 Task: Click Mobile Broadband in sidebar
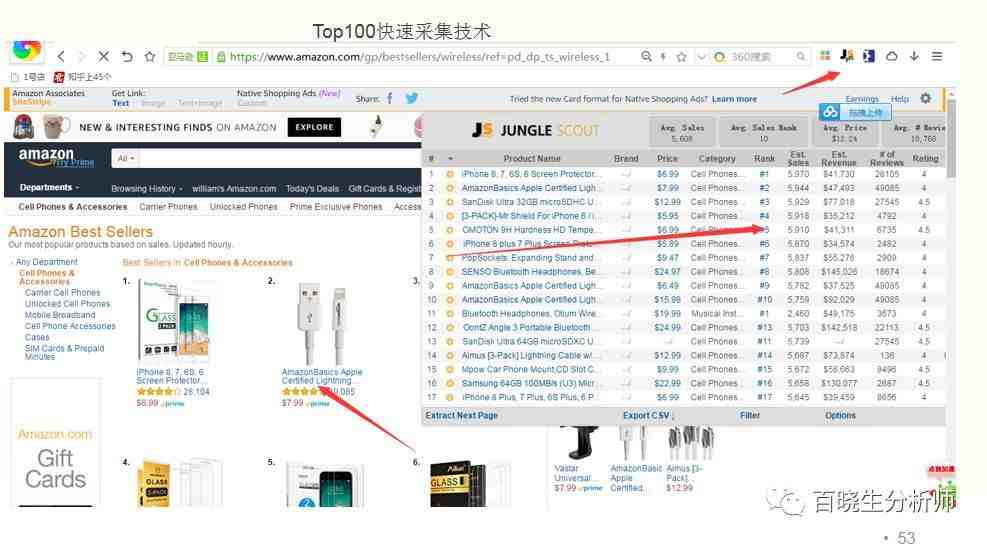[60, 315]
